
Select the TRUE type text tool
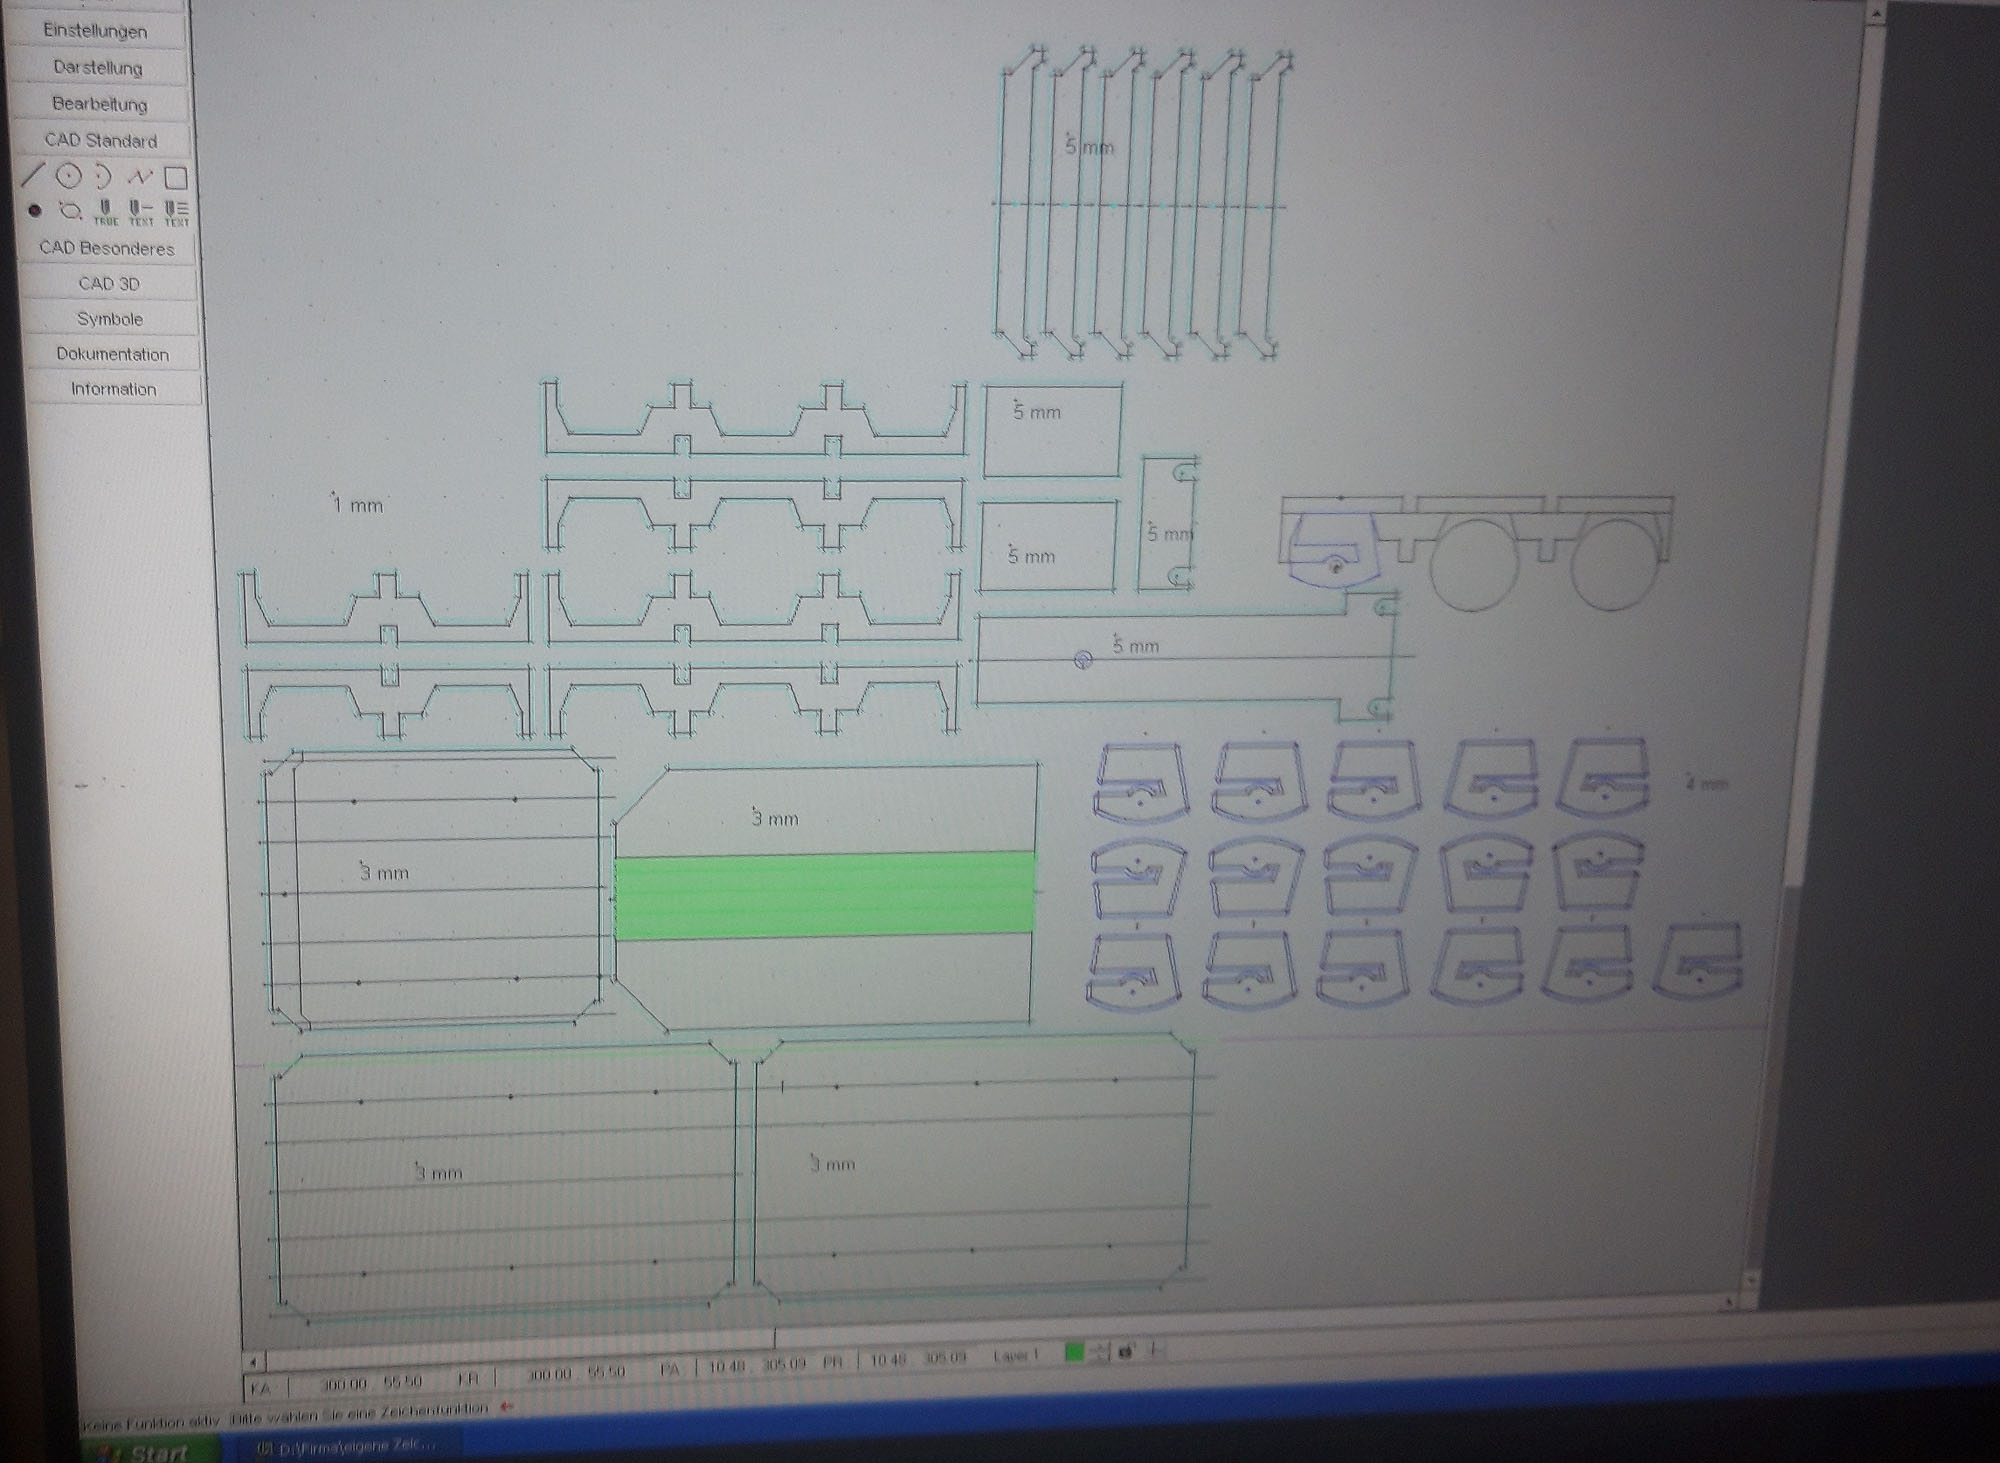[105, 212]
